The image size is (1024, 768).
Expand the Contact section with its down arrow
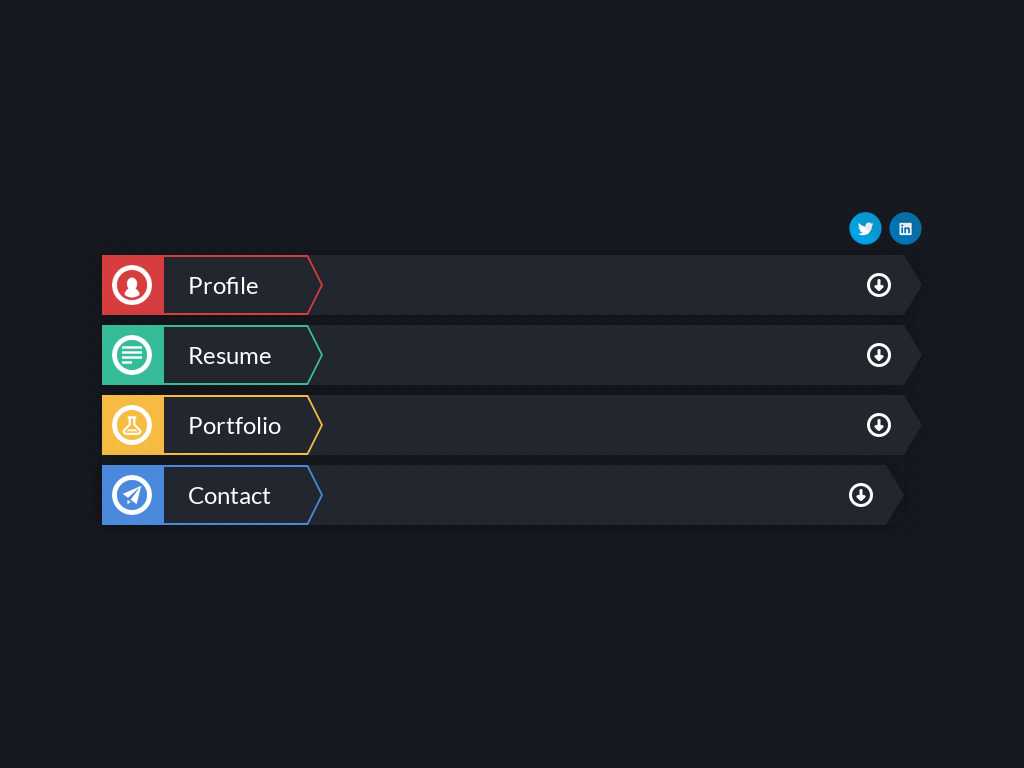coord(861,495)
